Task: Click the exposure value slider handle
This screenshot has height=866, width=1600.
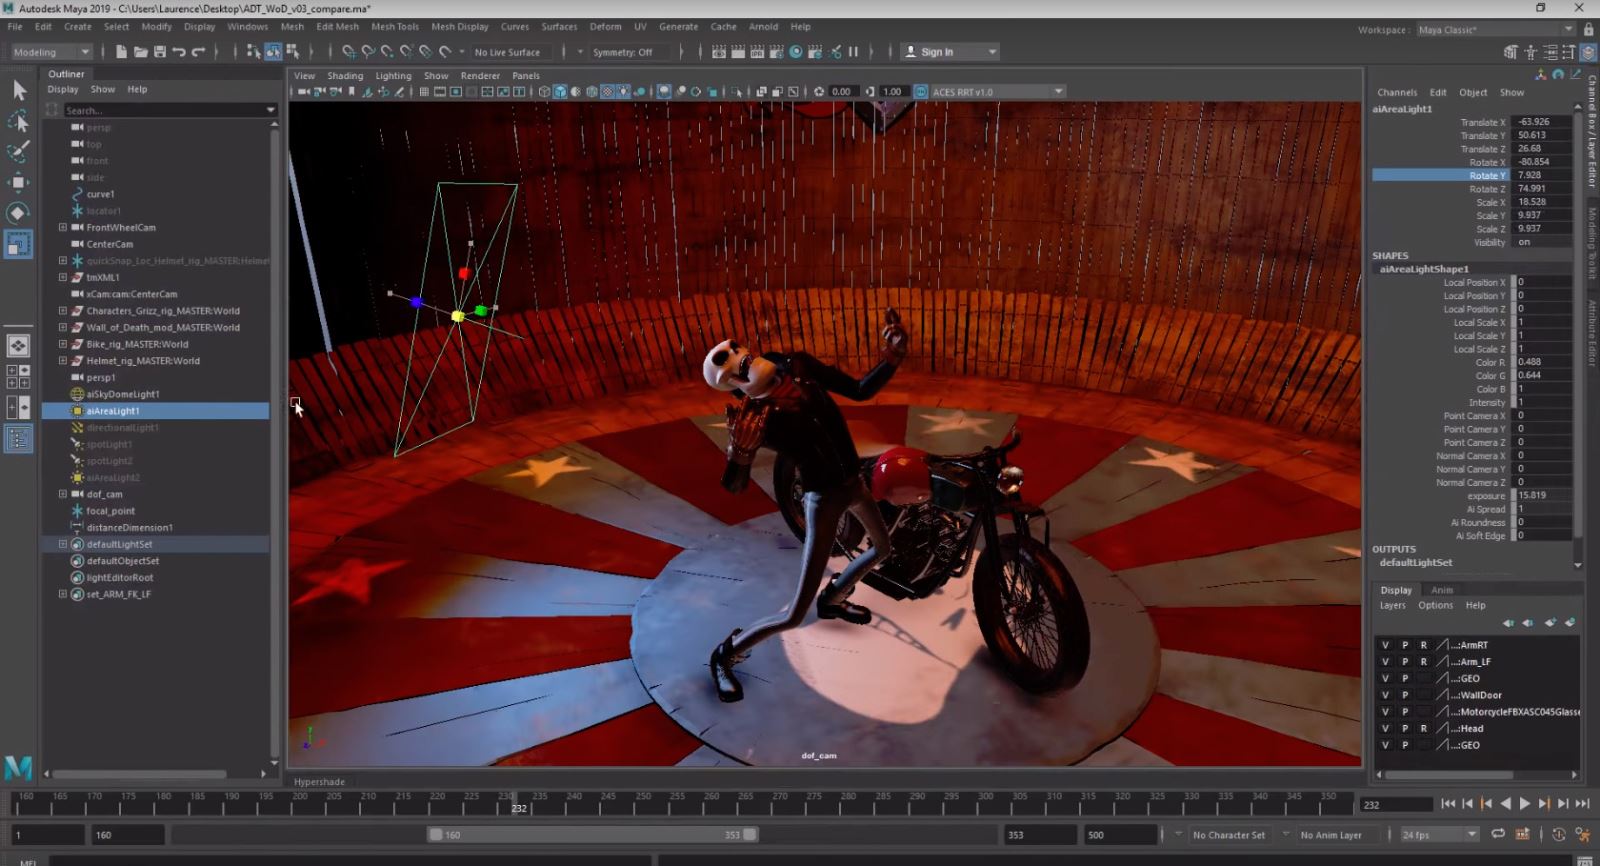Action: (1513, 495)
